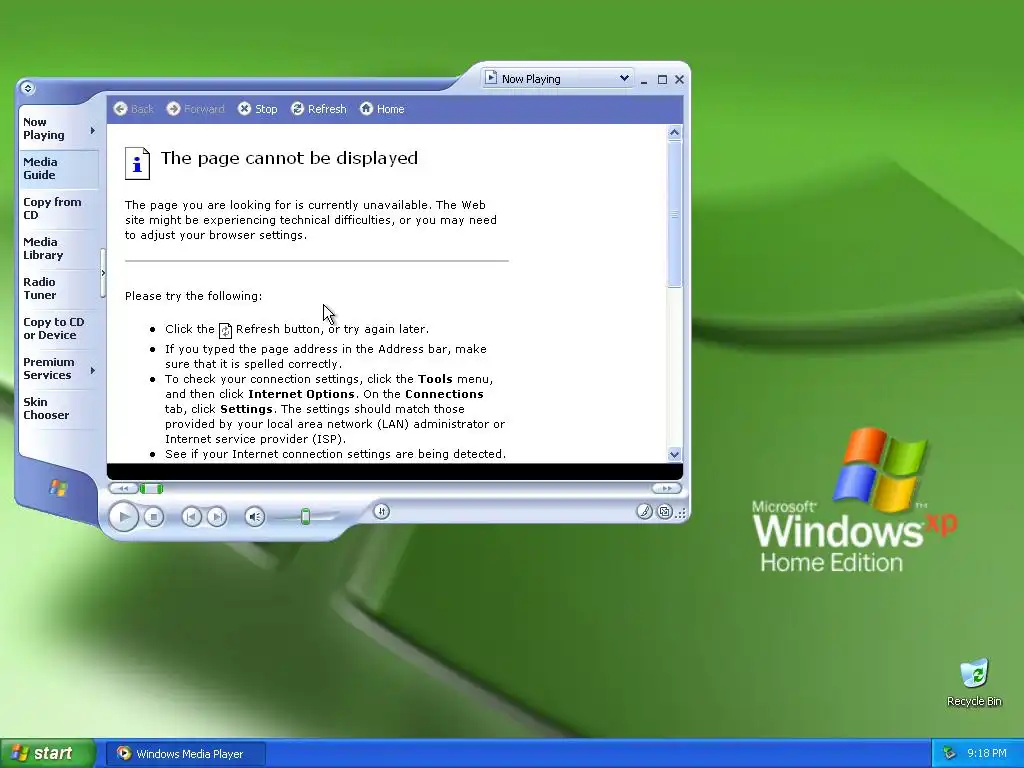Open the Recycle Bin desktop icon
This screenshot has width=1024, height=768.
(x=974, y=682)
